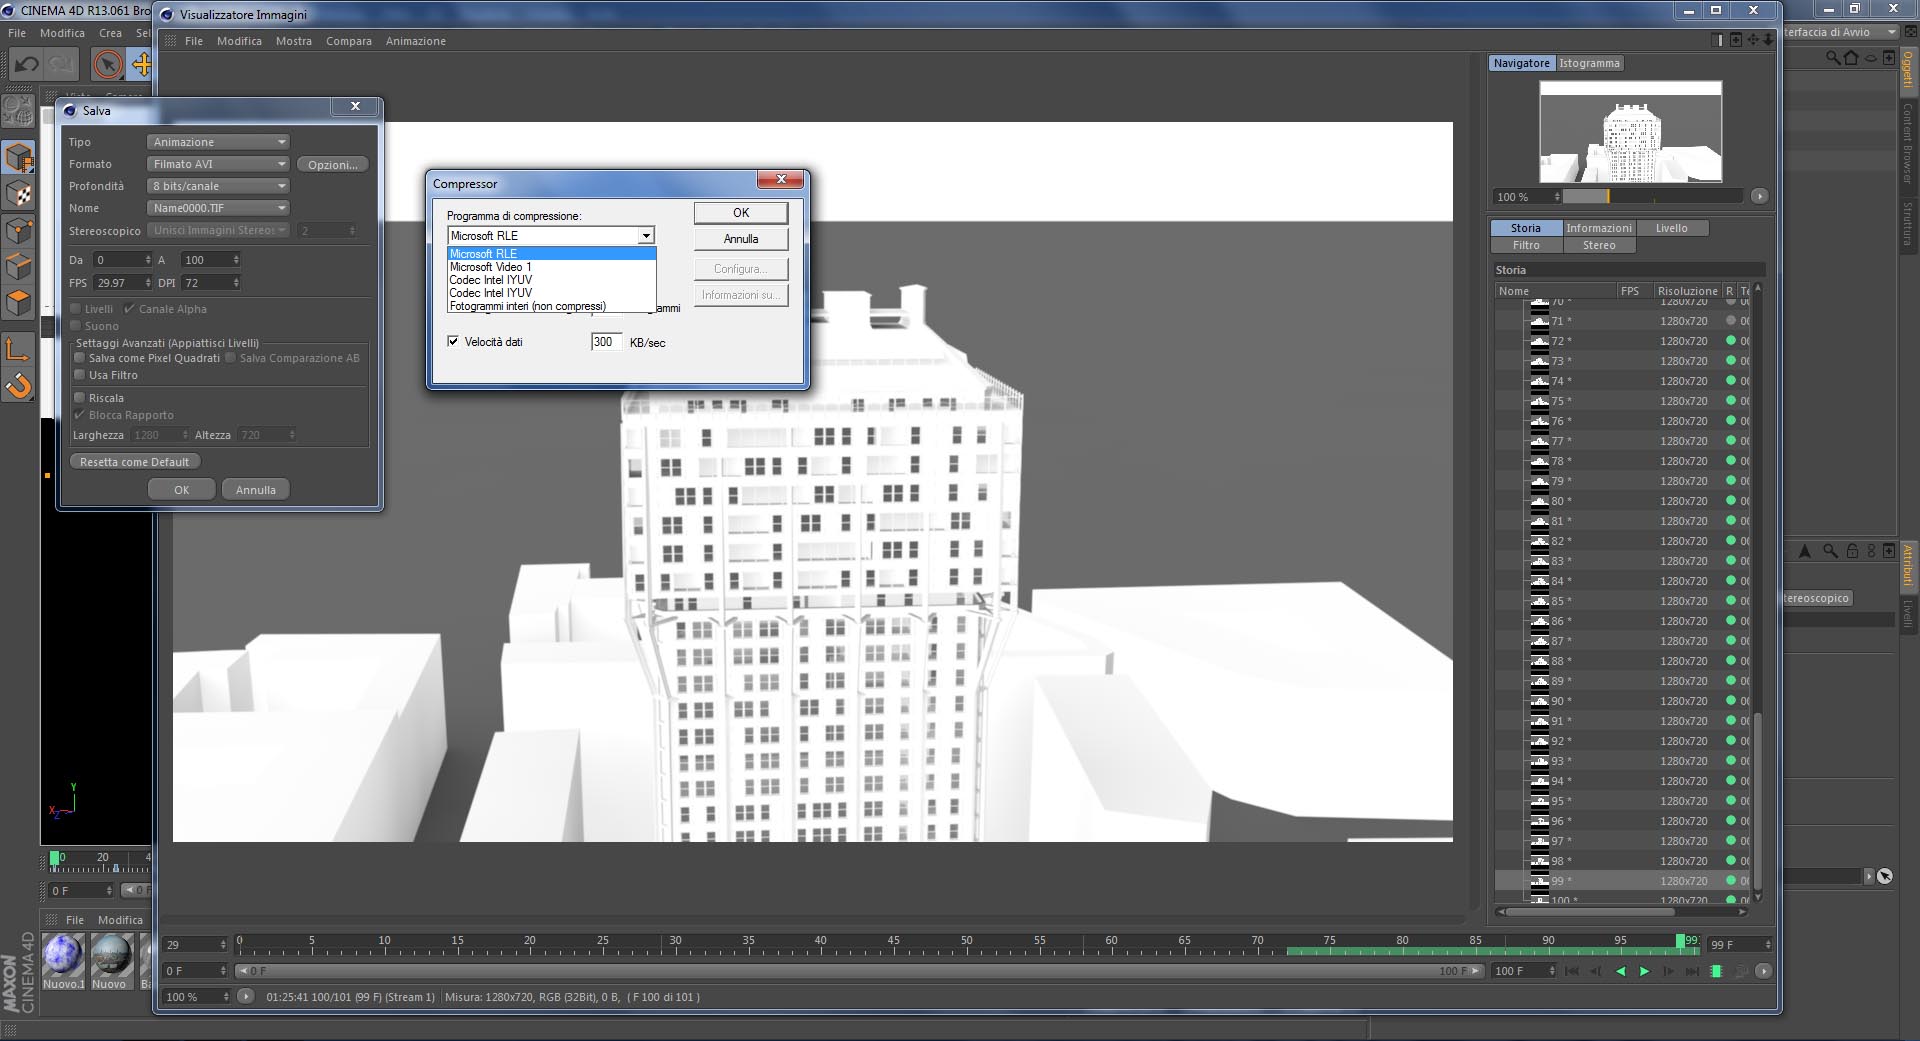Jump to the last frame in the image viewer
This screenshot has width=1920, height=1041.
[x=1692, y=971]
